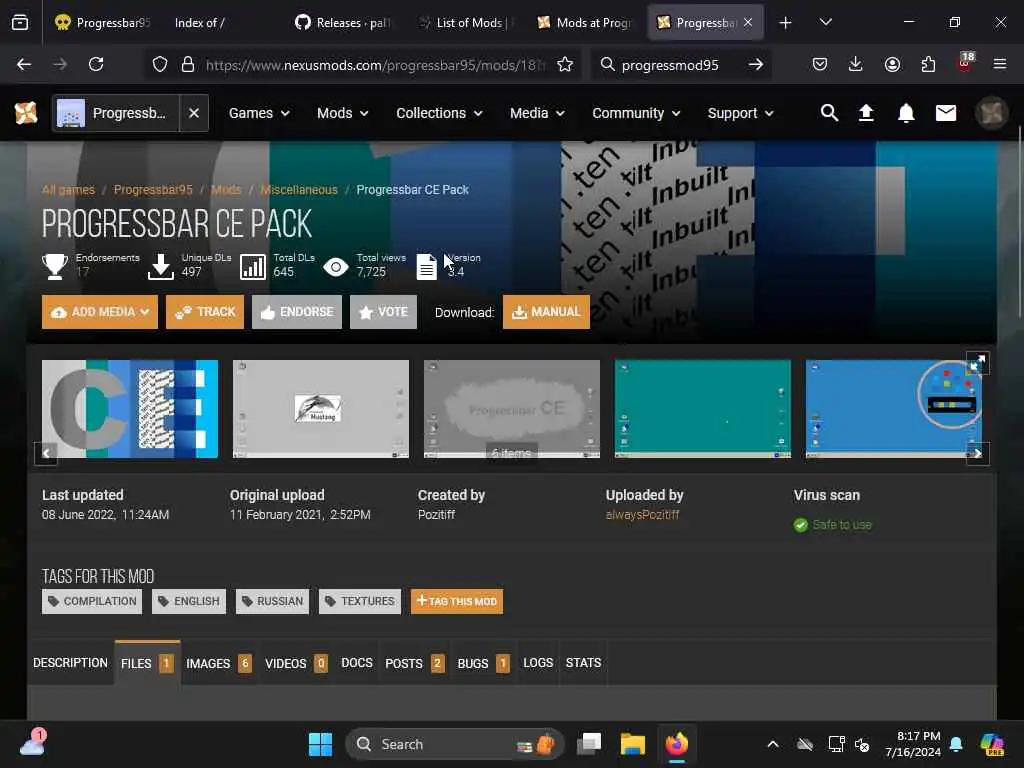Click the Nexus Mods logo icon
This screenshot has width=1024, height=768.
pos(26,113)
